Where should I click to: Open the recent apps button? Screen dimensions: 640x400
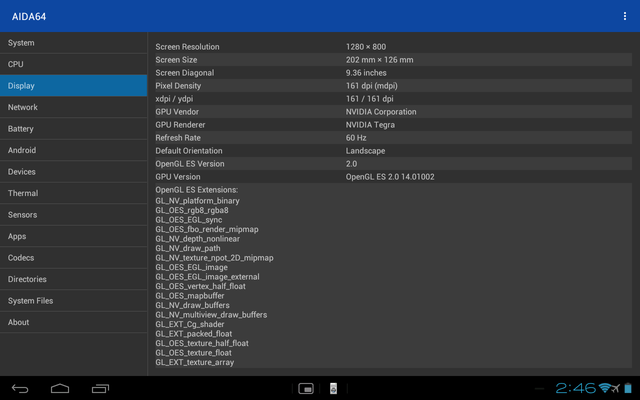pos(100,389)
